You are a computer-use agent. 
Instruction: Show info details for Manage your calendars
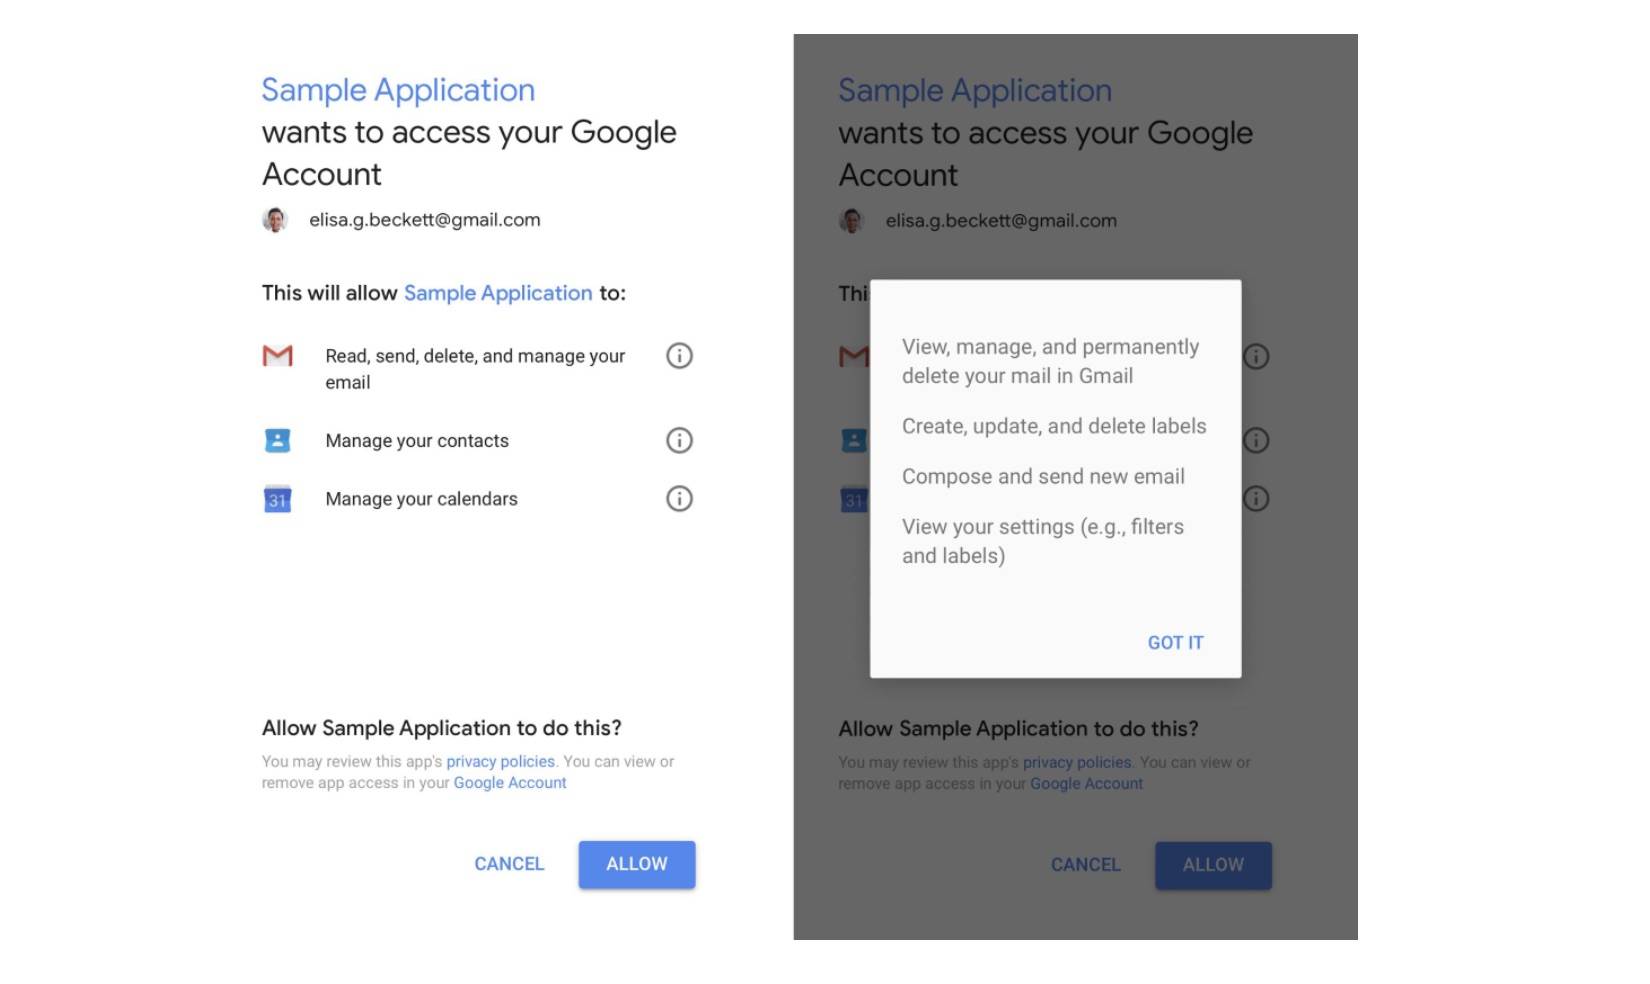point(679,499)
